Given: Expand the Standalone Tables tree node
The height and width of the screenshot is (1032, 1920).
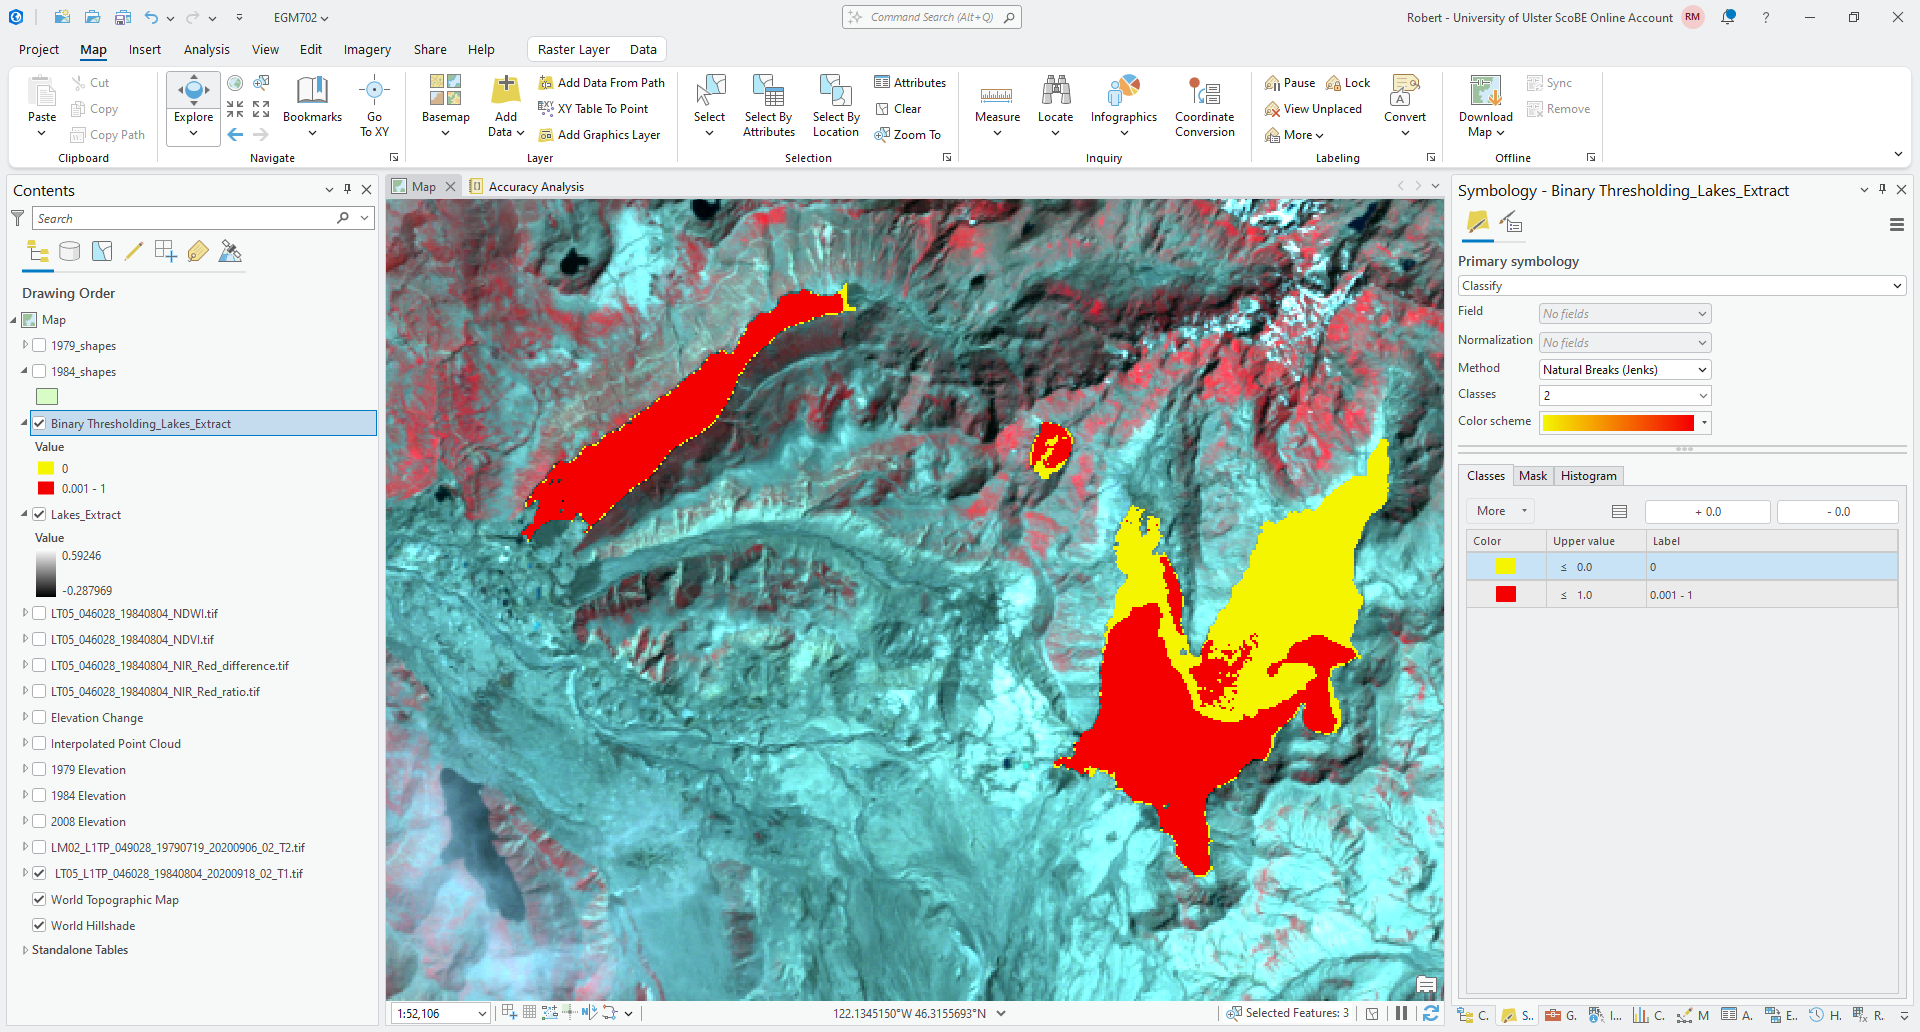Looking at the screenshot, I should [25, 950].
